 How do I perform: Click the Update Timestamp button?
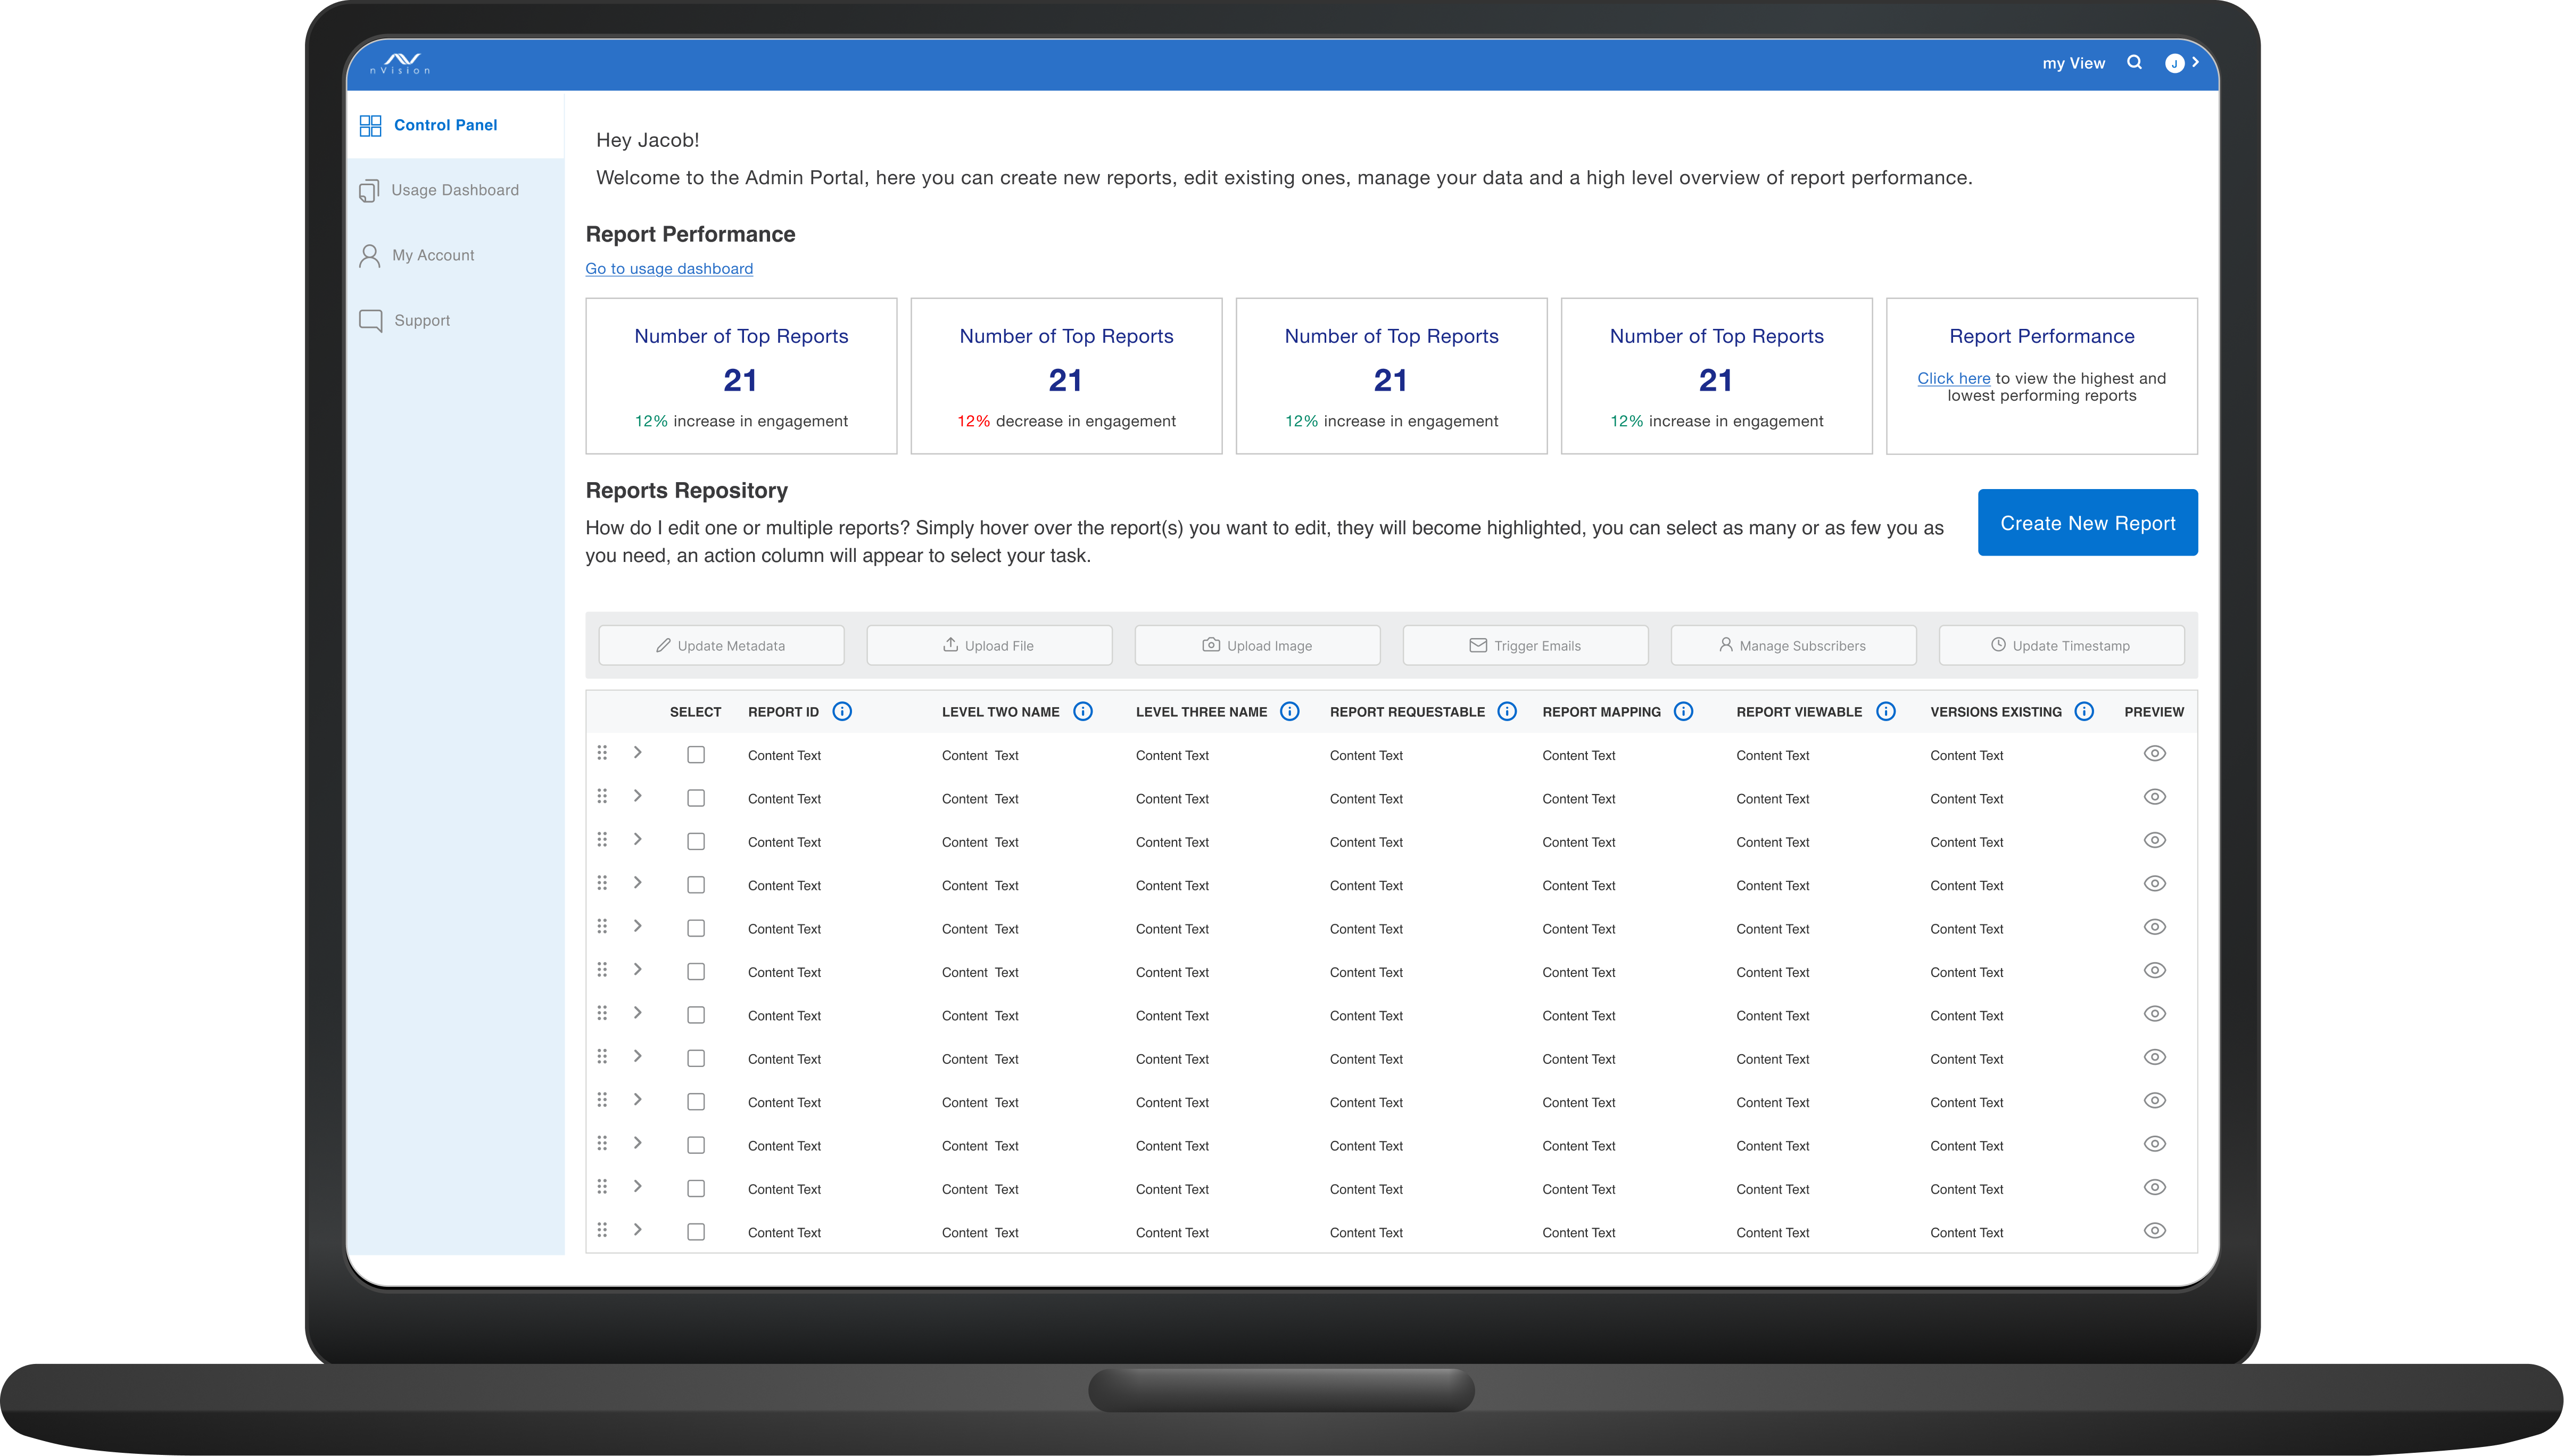coord(2061,645)
